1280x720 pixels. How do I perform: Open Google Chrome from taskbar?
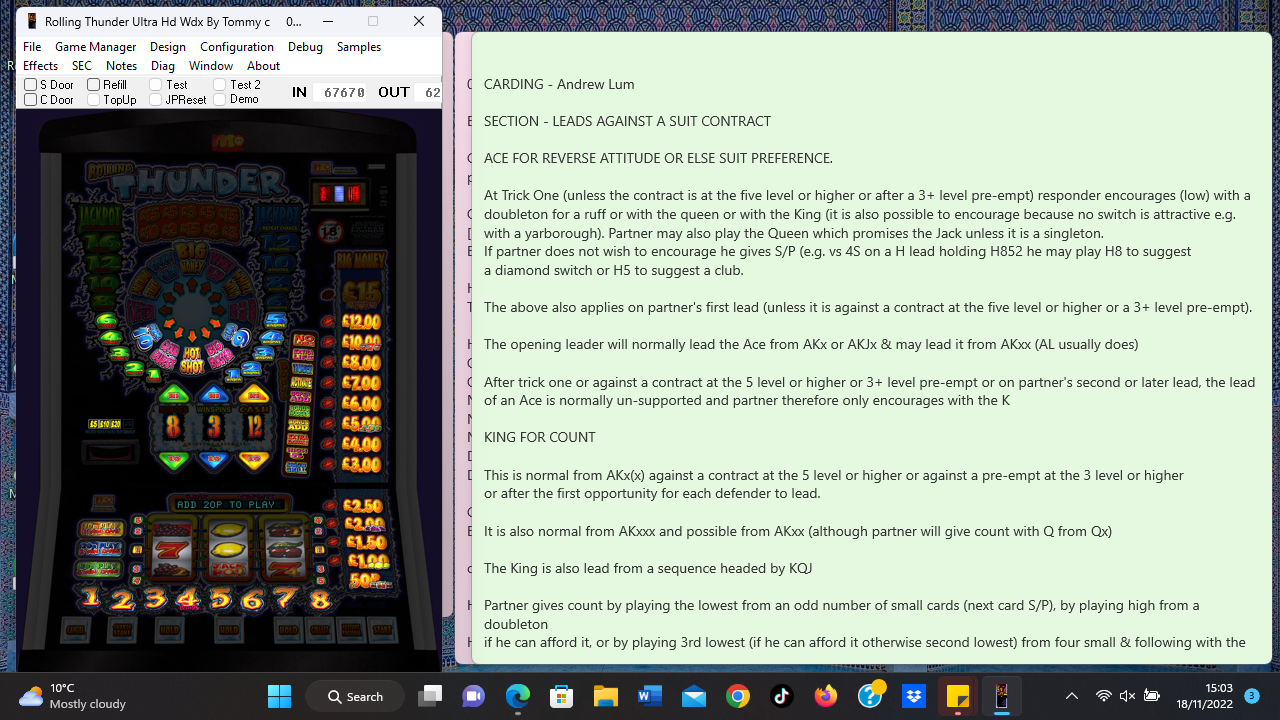point(738,696)
